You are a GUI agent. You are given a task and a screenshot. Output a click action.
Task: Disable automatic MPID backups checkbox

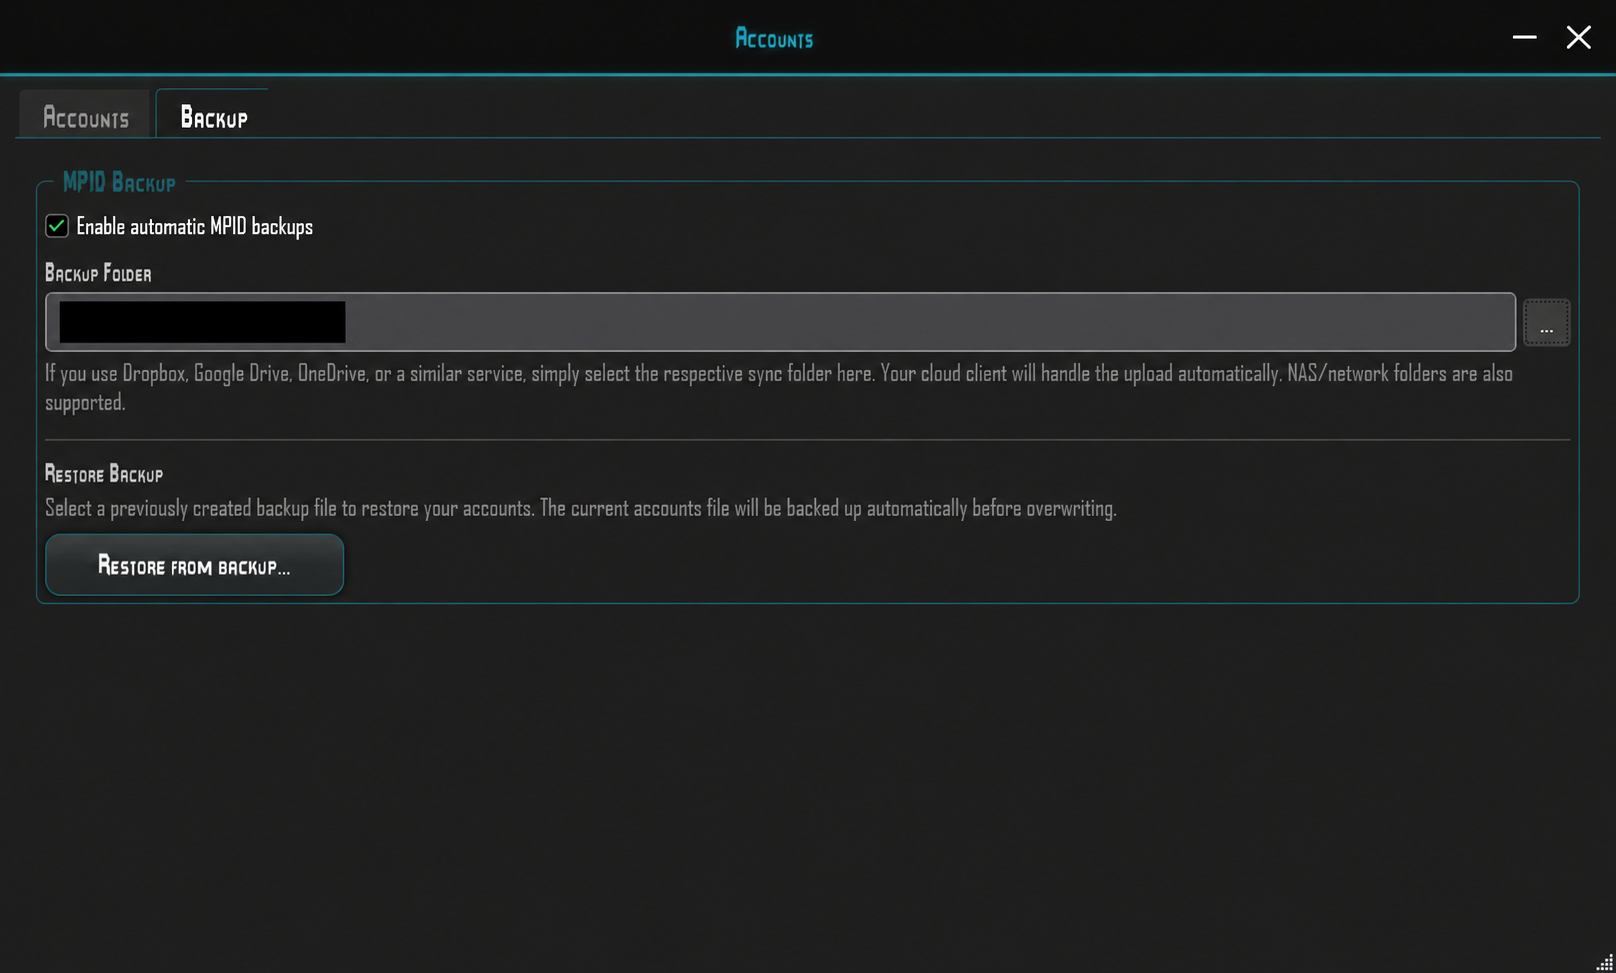57,226
